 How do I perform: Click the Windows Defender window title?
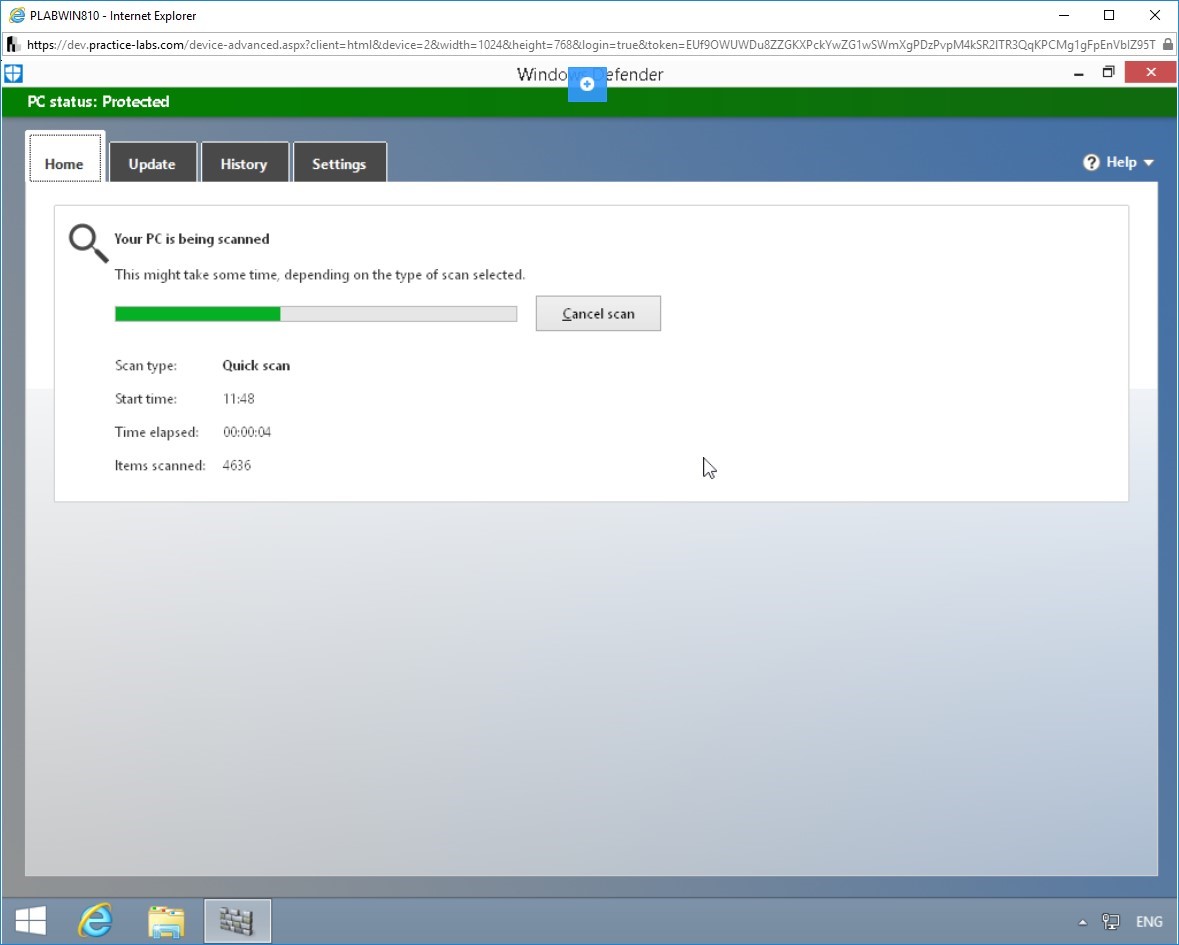[x=590, y=74]
